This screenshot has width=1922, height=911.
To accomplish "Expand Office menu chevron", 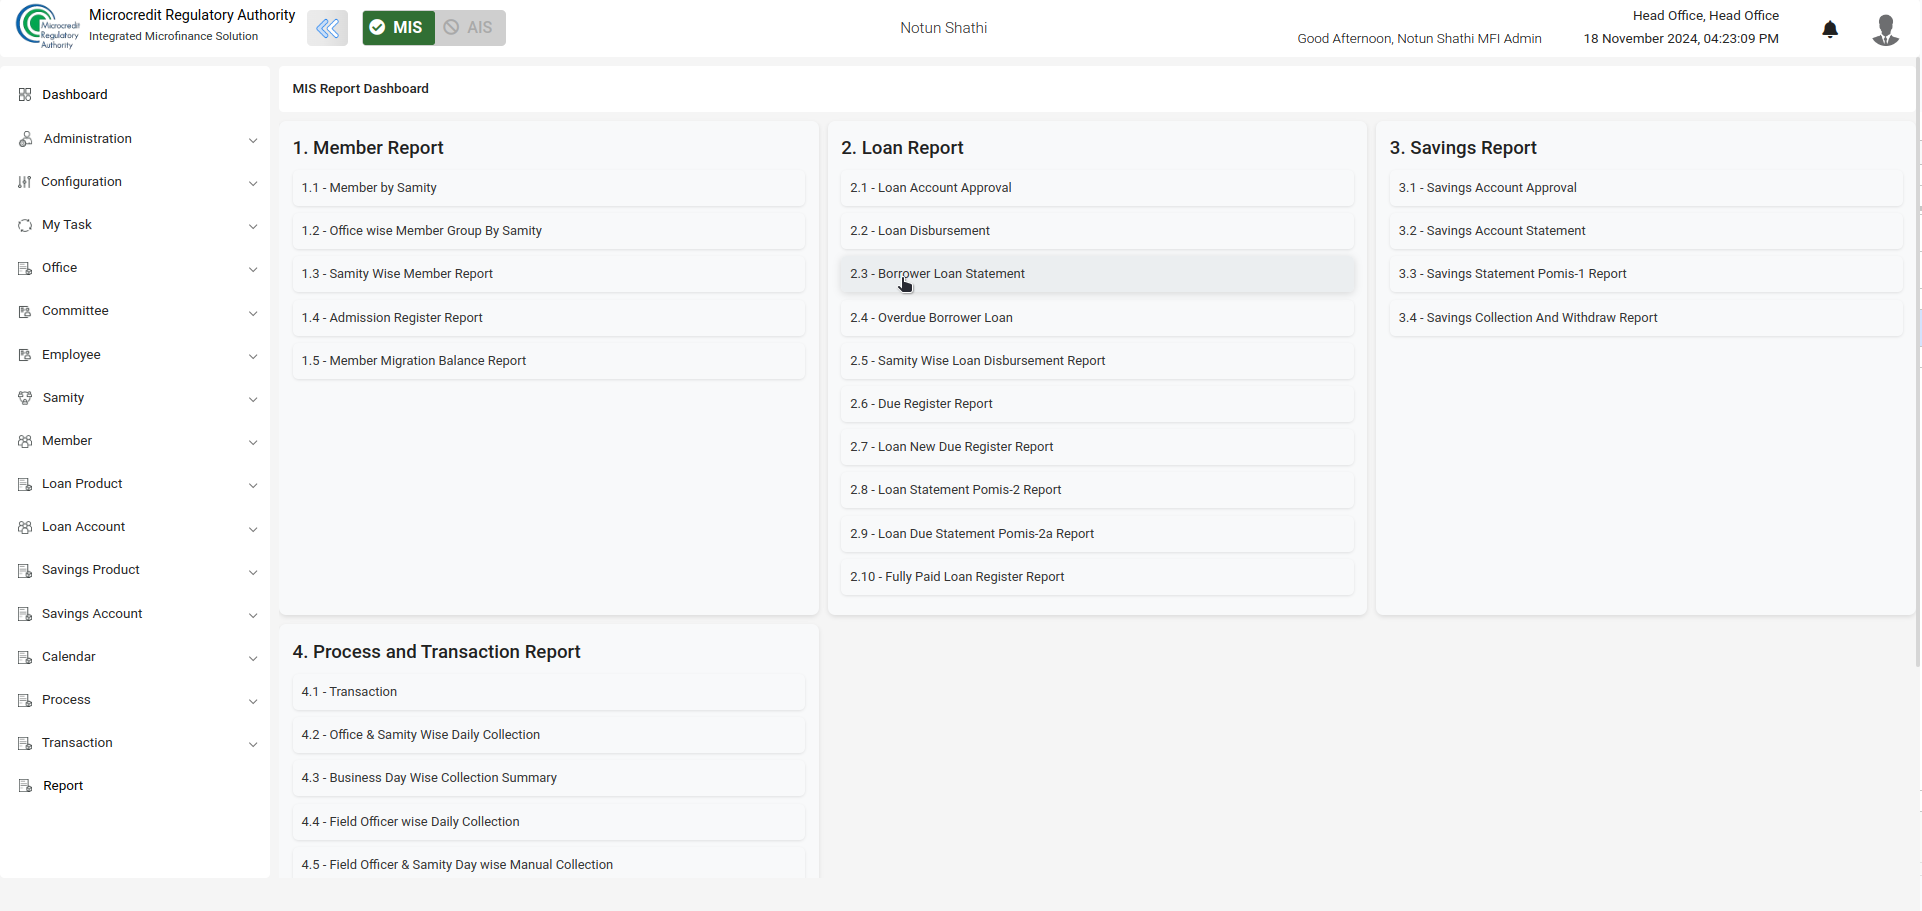I will click(253, 269).
